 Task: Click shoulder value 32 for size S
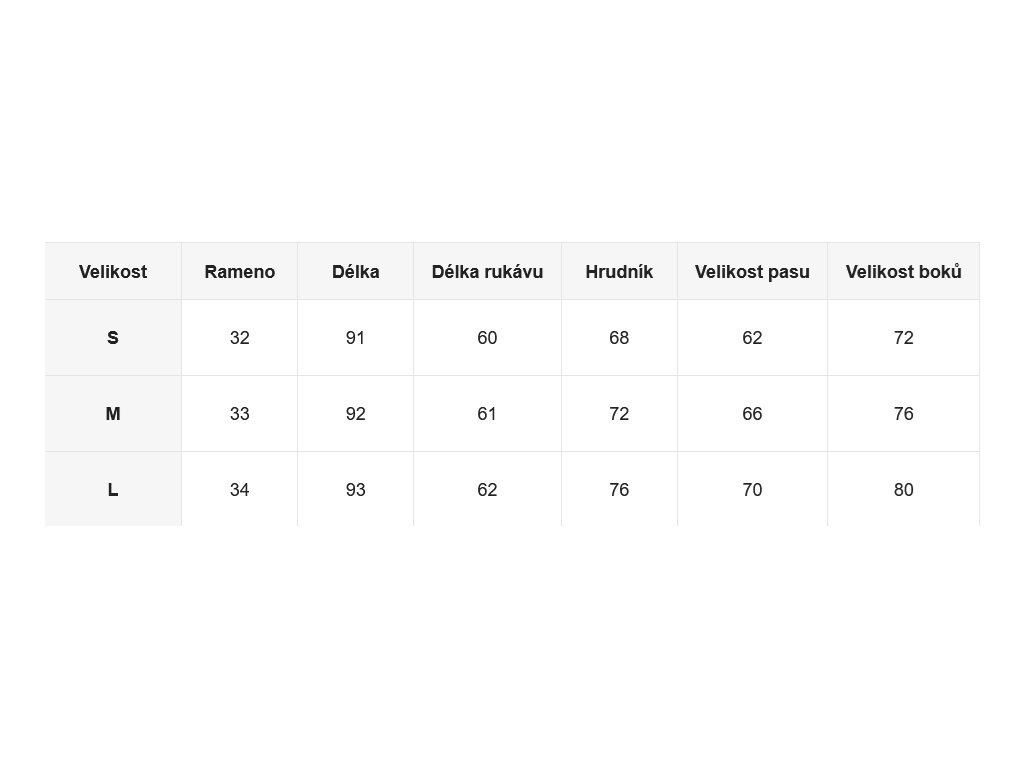[x=240, y=338]
